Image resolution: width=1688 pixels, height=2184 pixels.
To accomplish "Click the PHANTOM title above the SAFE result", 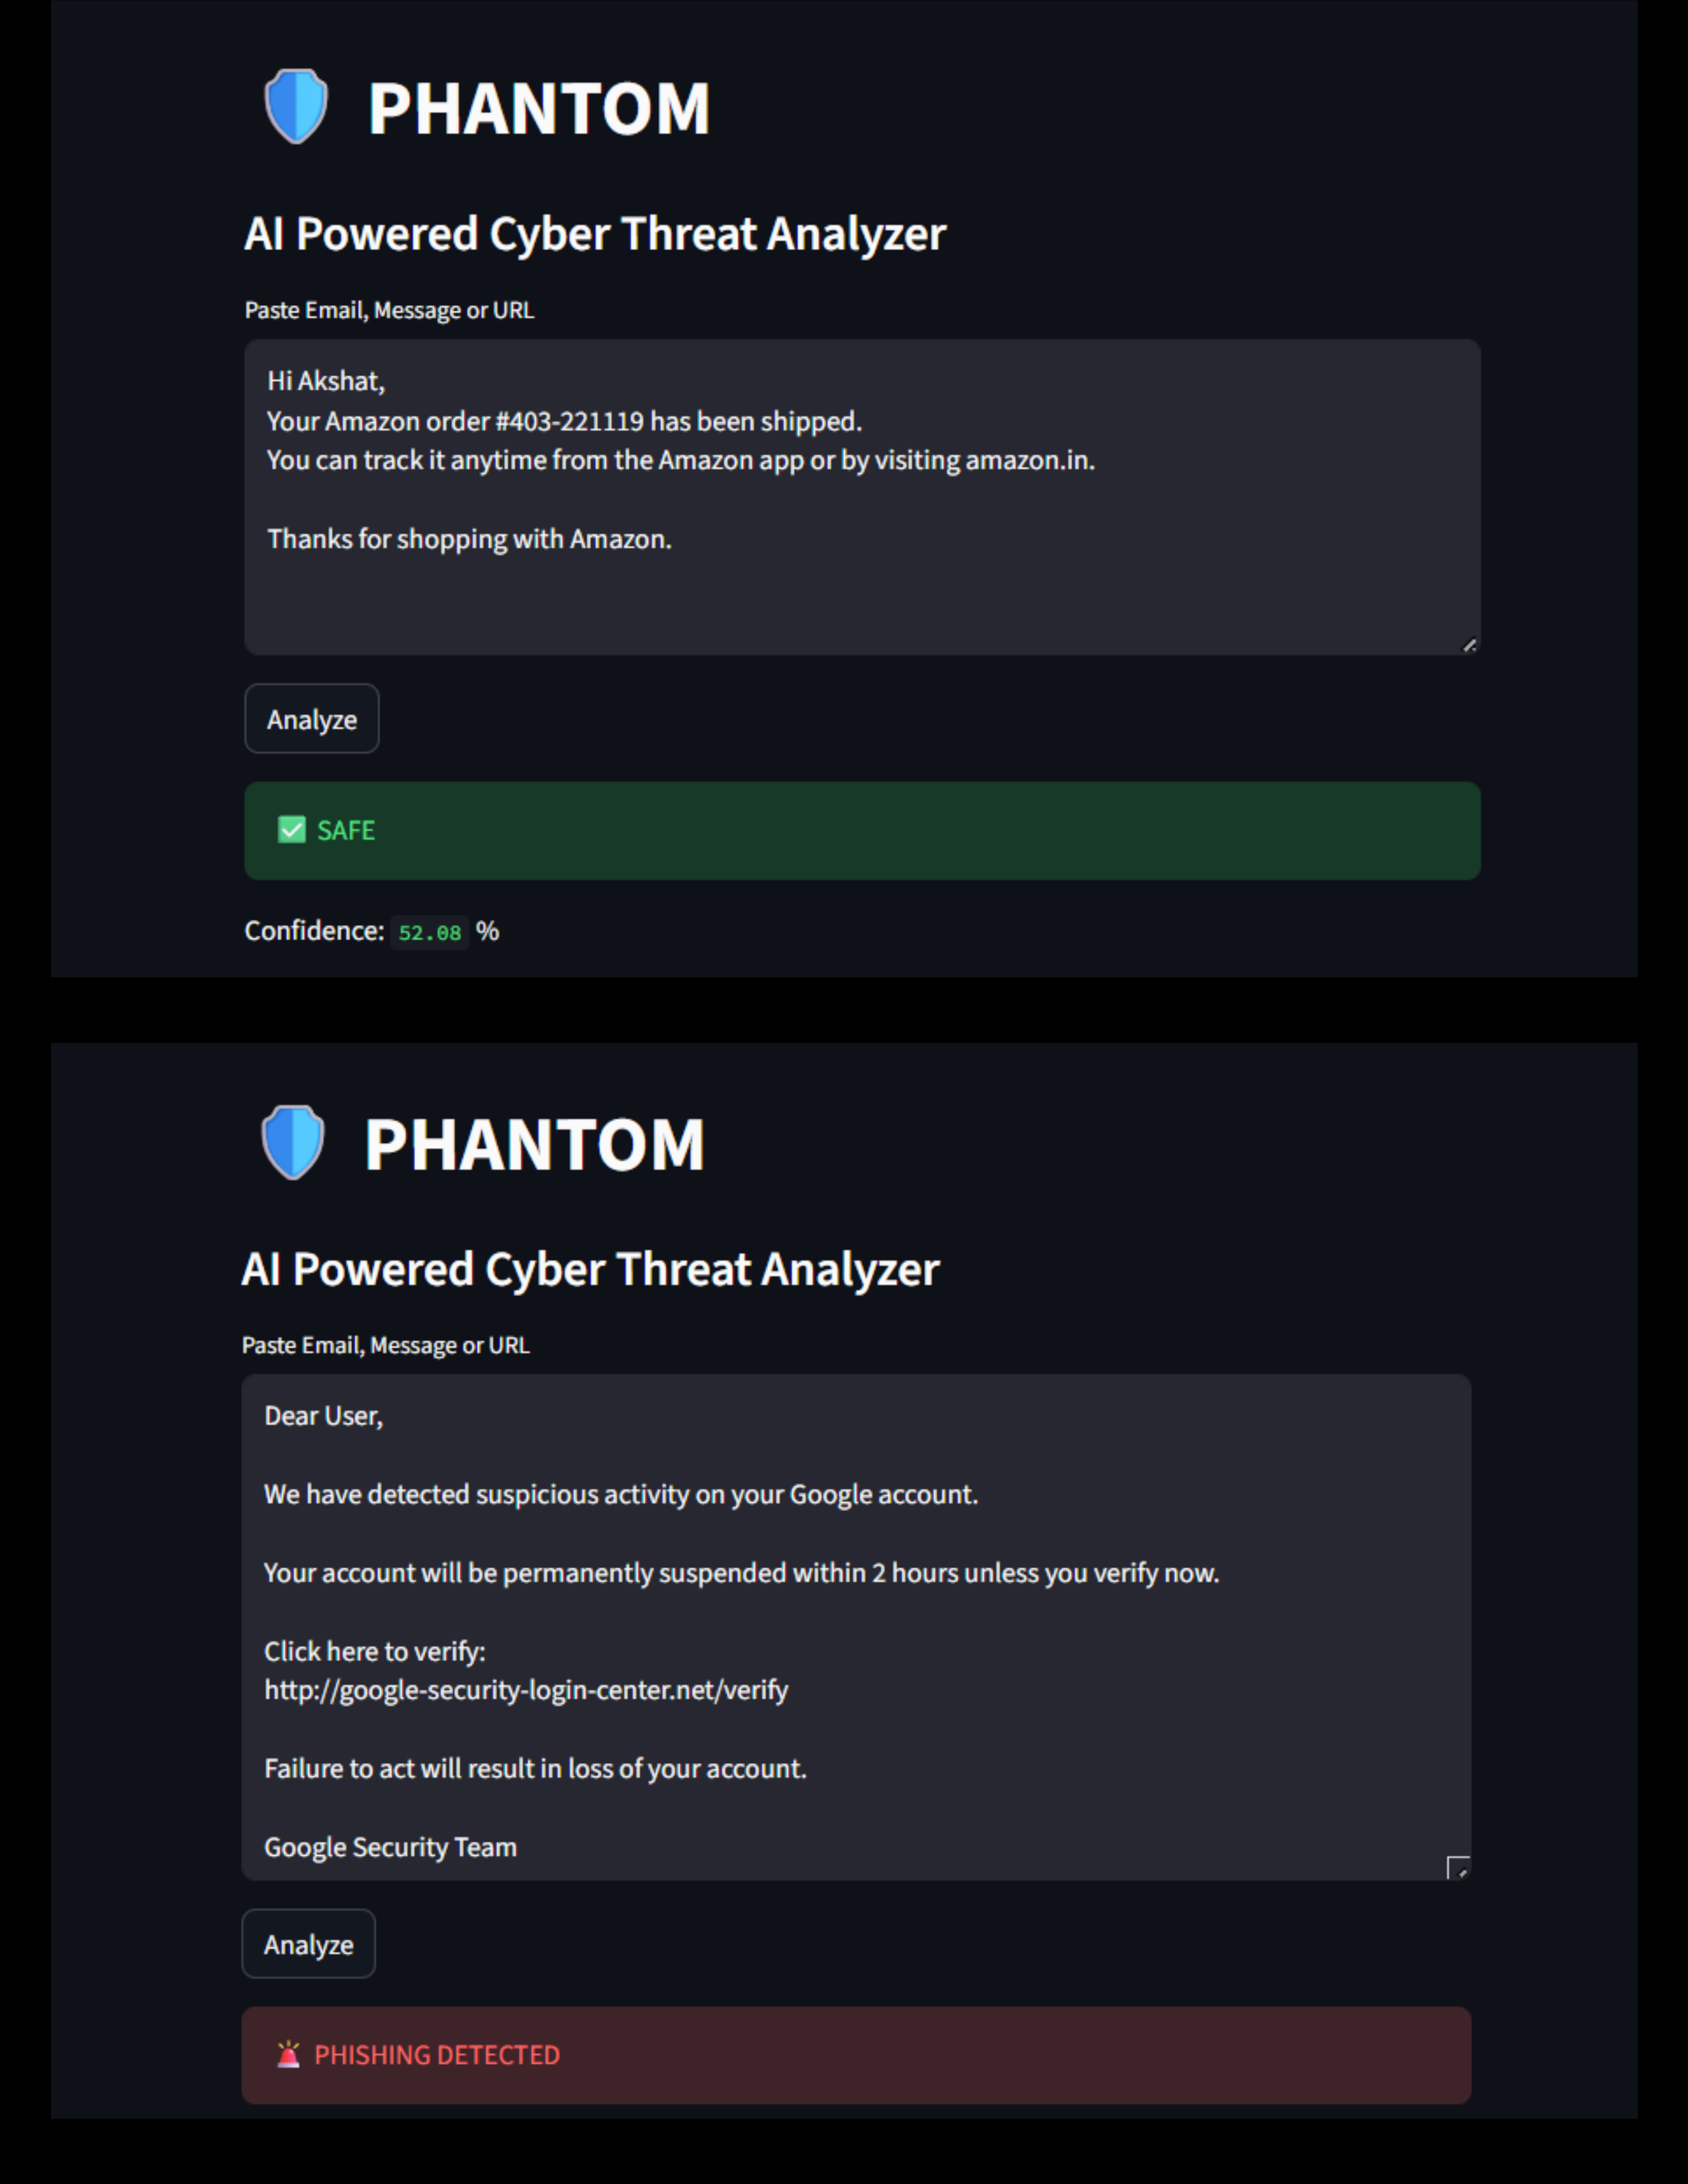I will (x=539, y=108).
